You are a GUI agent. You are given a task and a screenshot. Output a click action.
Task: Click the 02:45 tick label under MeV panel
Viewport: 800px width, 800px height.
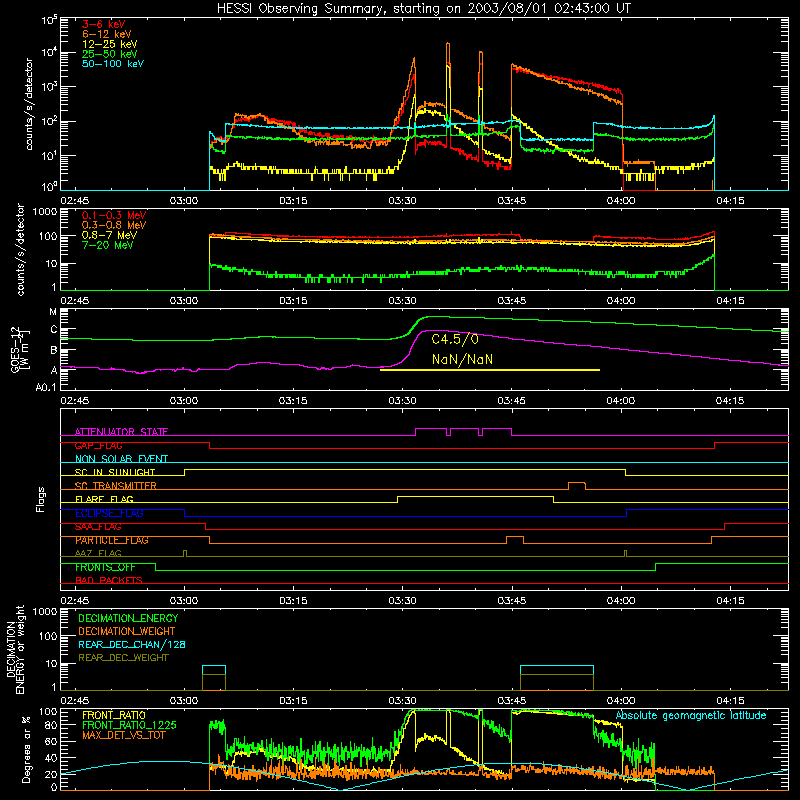point(74,301)
